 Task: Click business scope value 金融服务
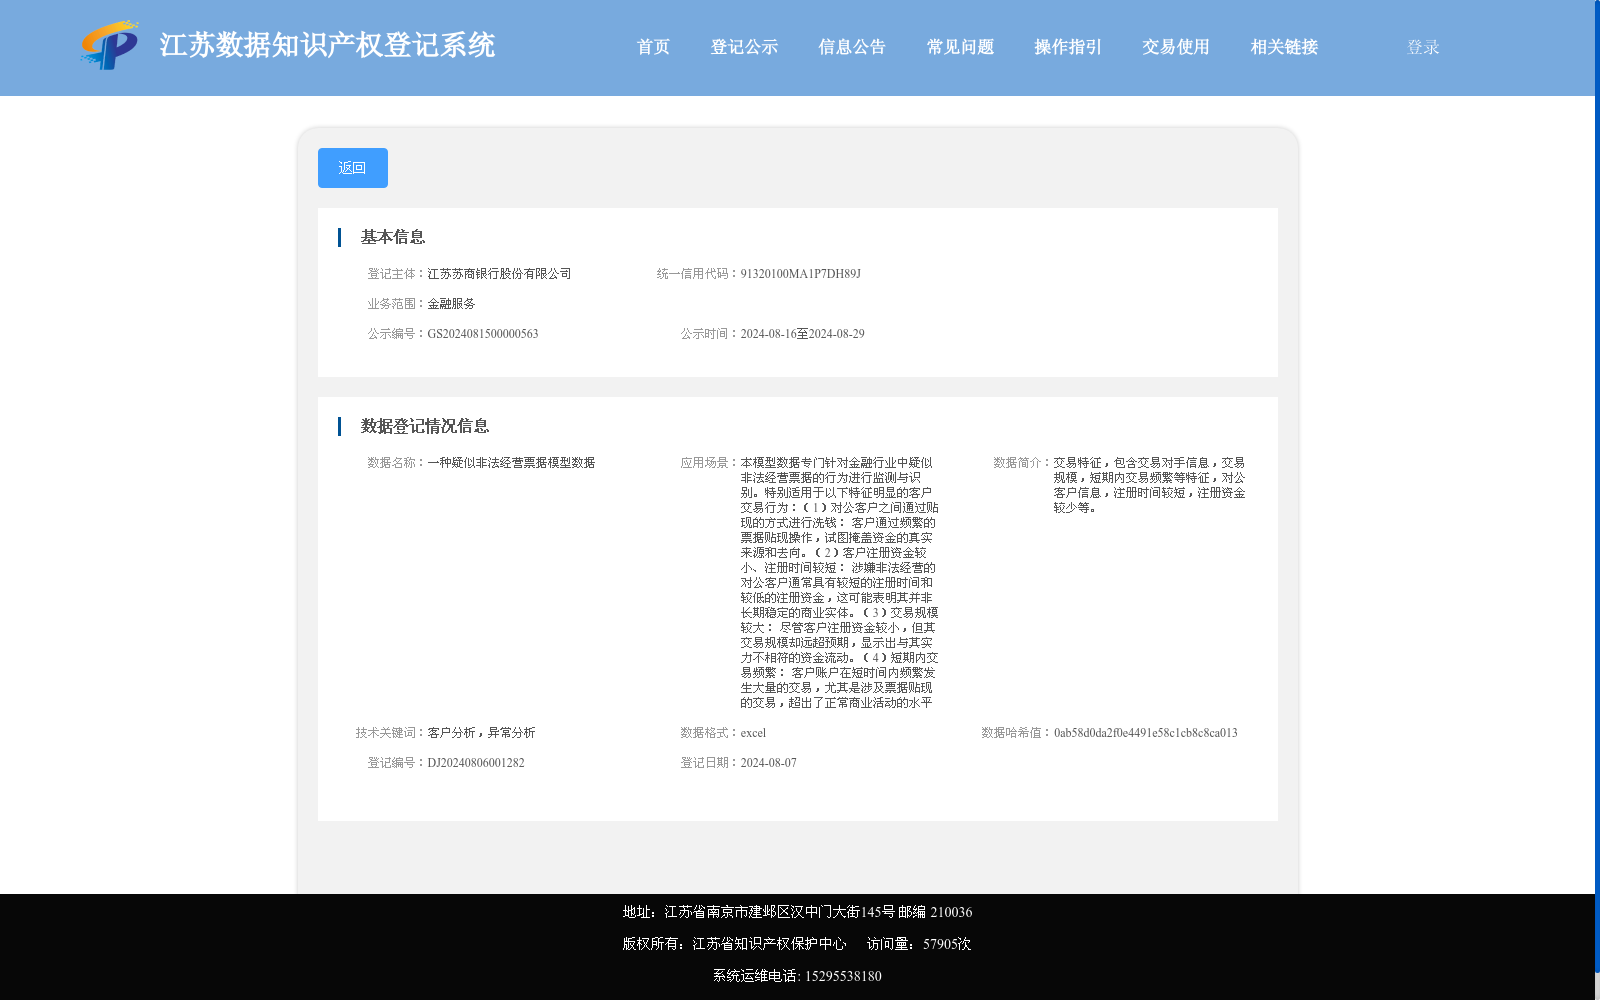point(451,304)
